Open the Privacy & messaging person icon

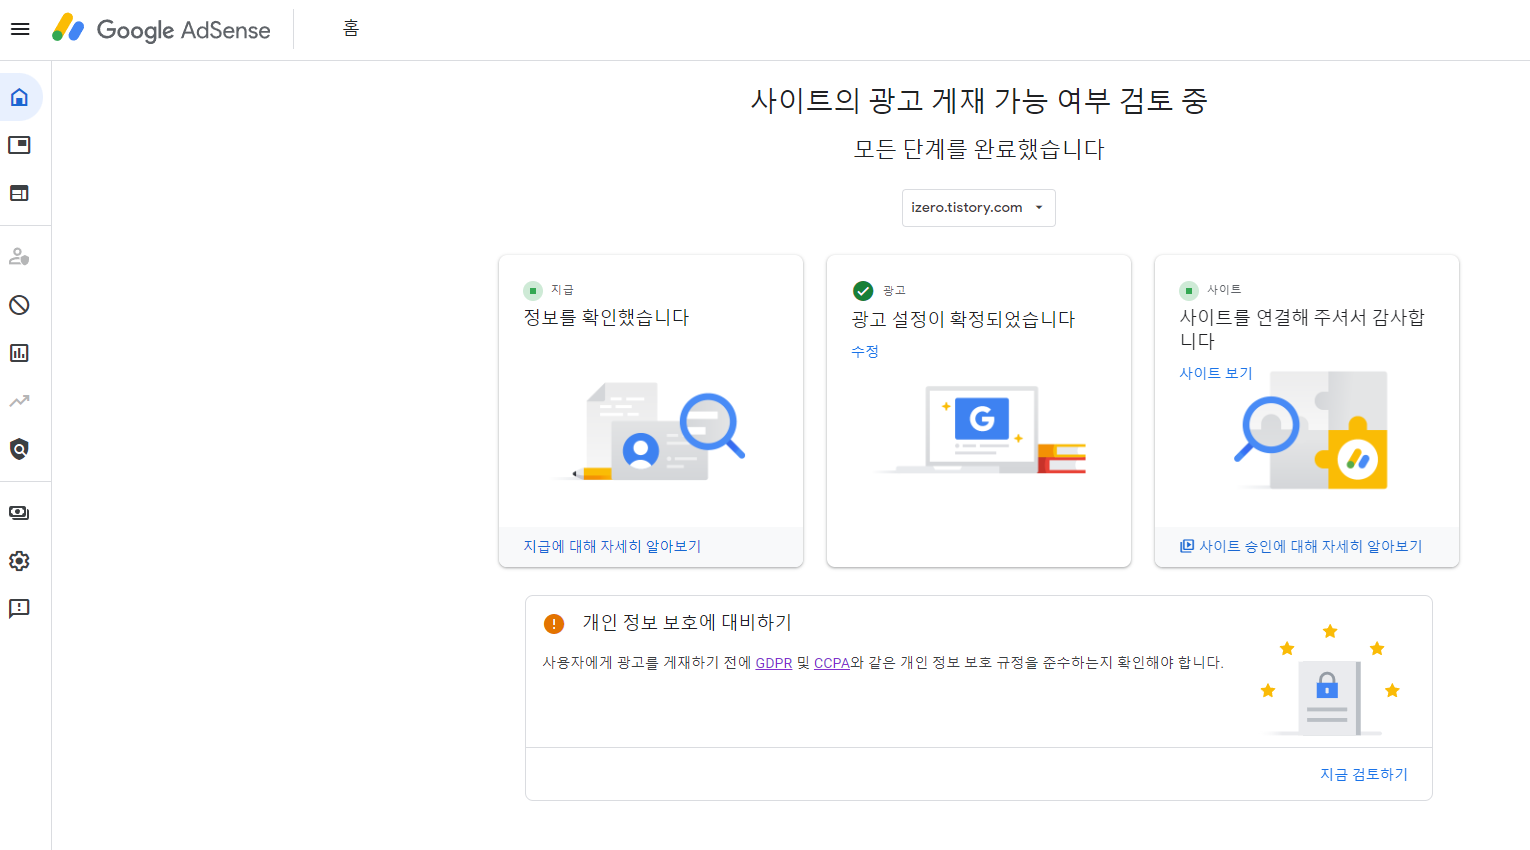coord(19,257)
